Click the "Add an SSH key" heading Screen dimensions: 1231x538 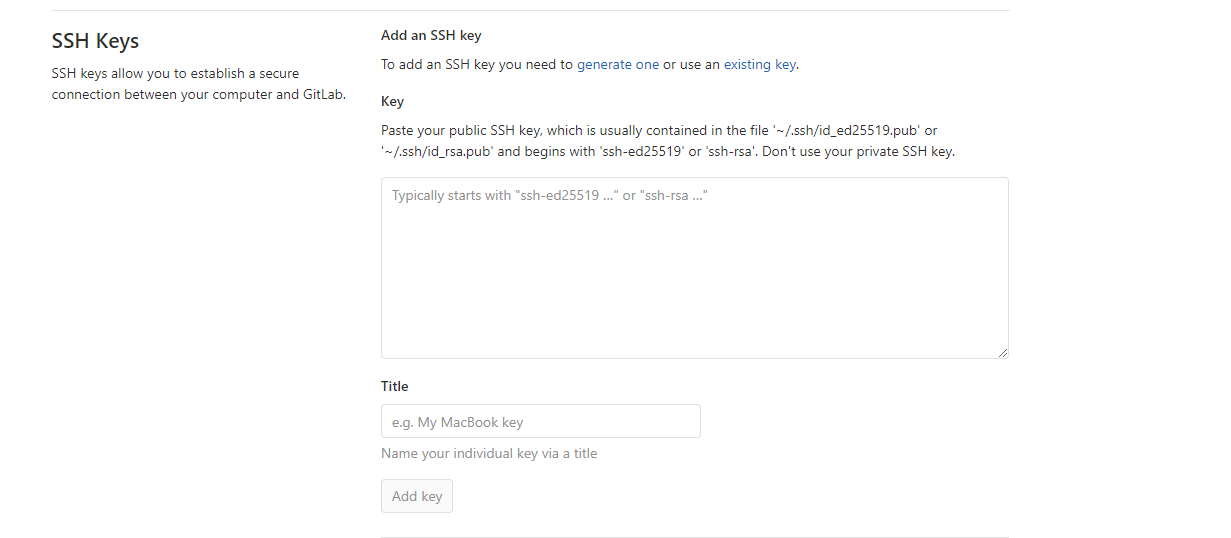[x=431, y=35]
